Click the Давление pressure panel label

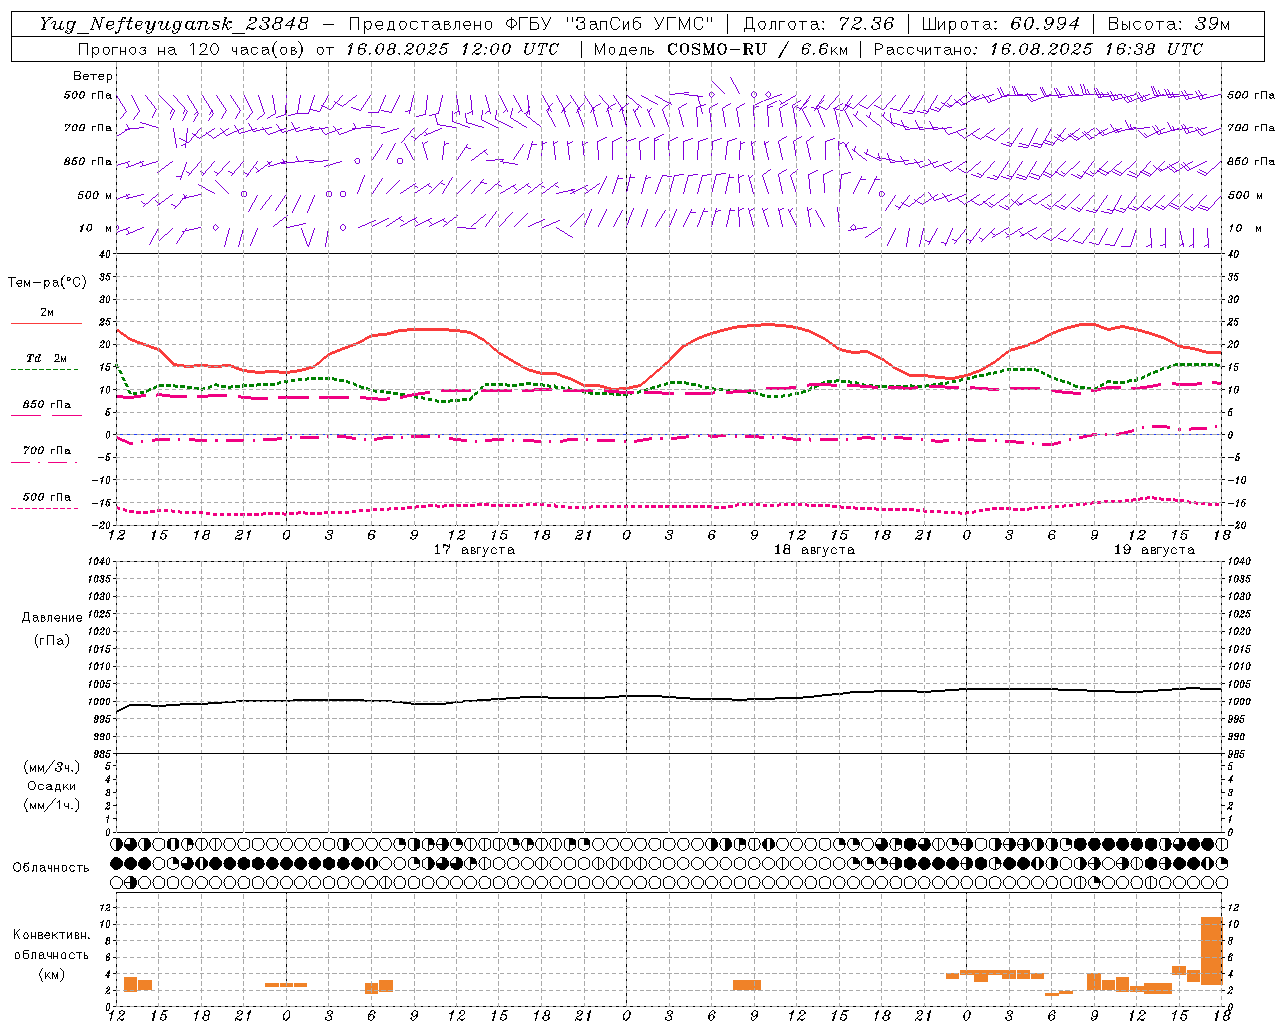pos(52,618)
